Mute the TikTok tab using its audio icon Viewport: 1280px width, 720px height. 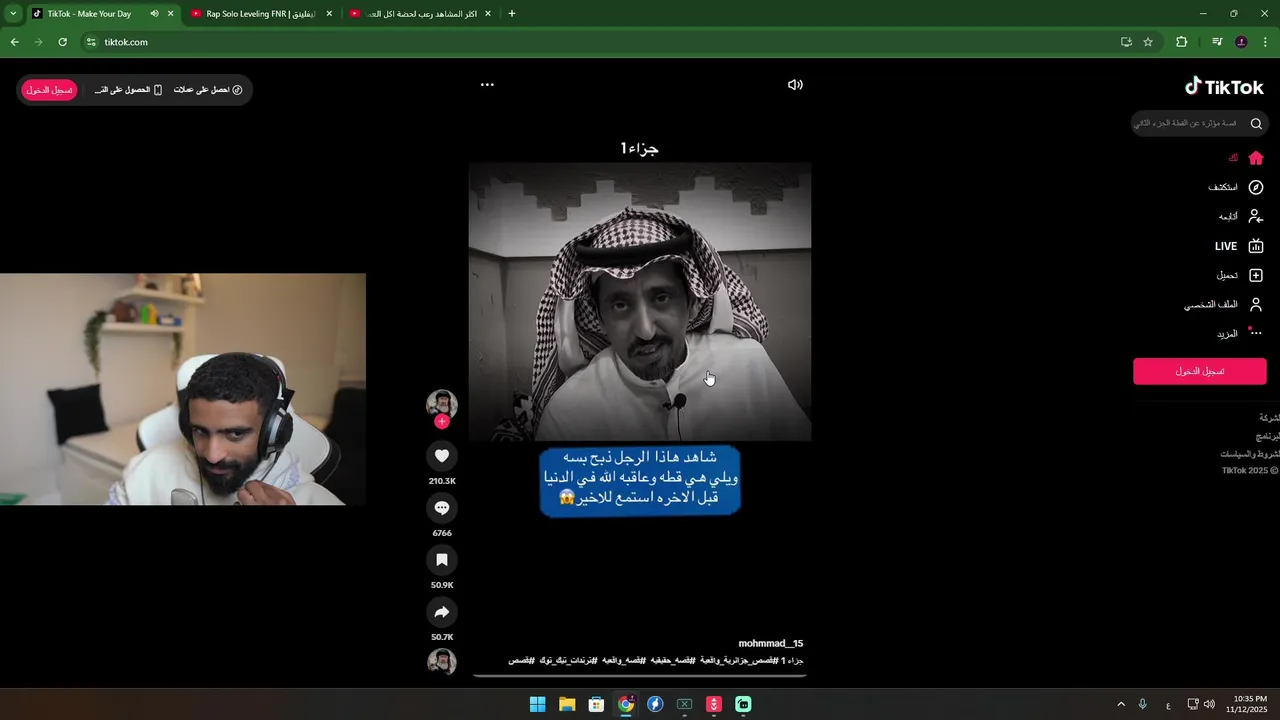pos(154,14)
